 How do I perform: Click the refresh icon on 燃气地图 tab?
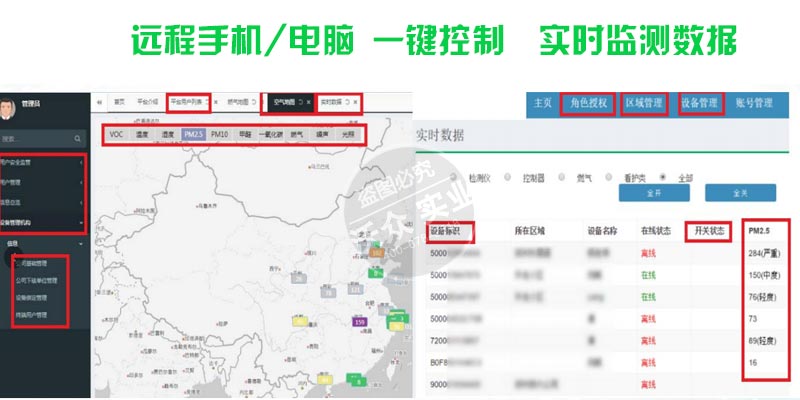254,102
